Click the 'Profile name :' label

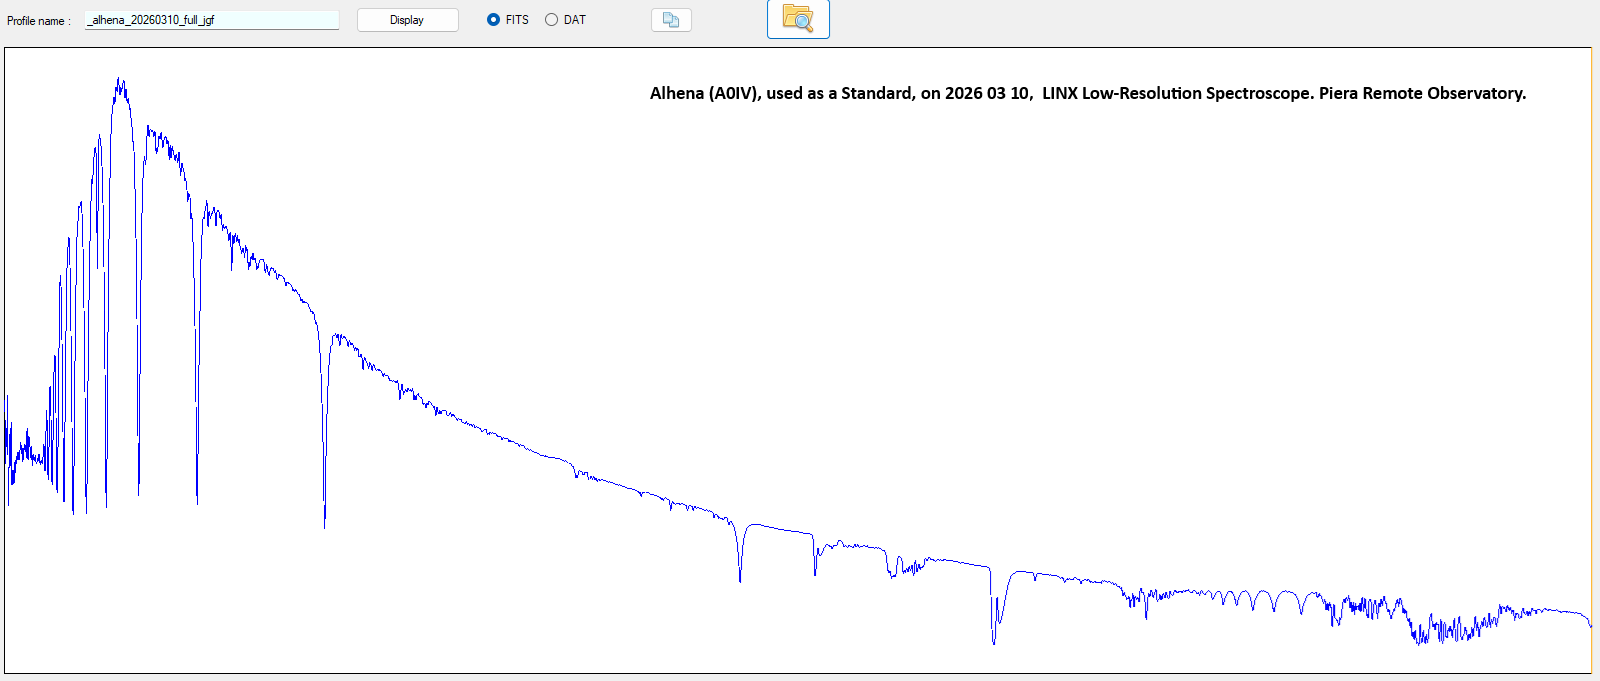[x=39, y=21]
